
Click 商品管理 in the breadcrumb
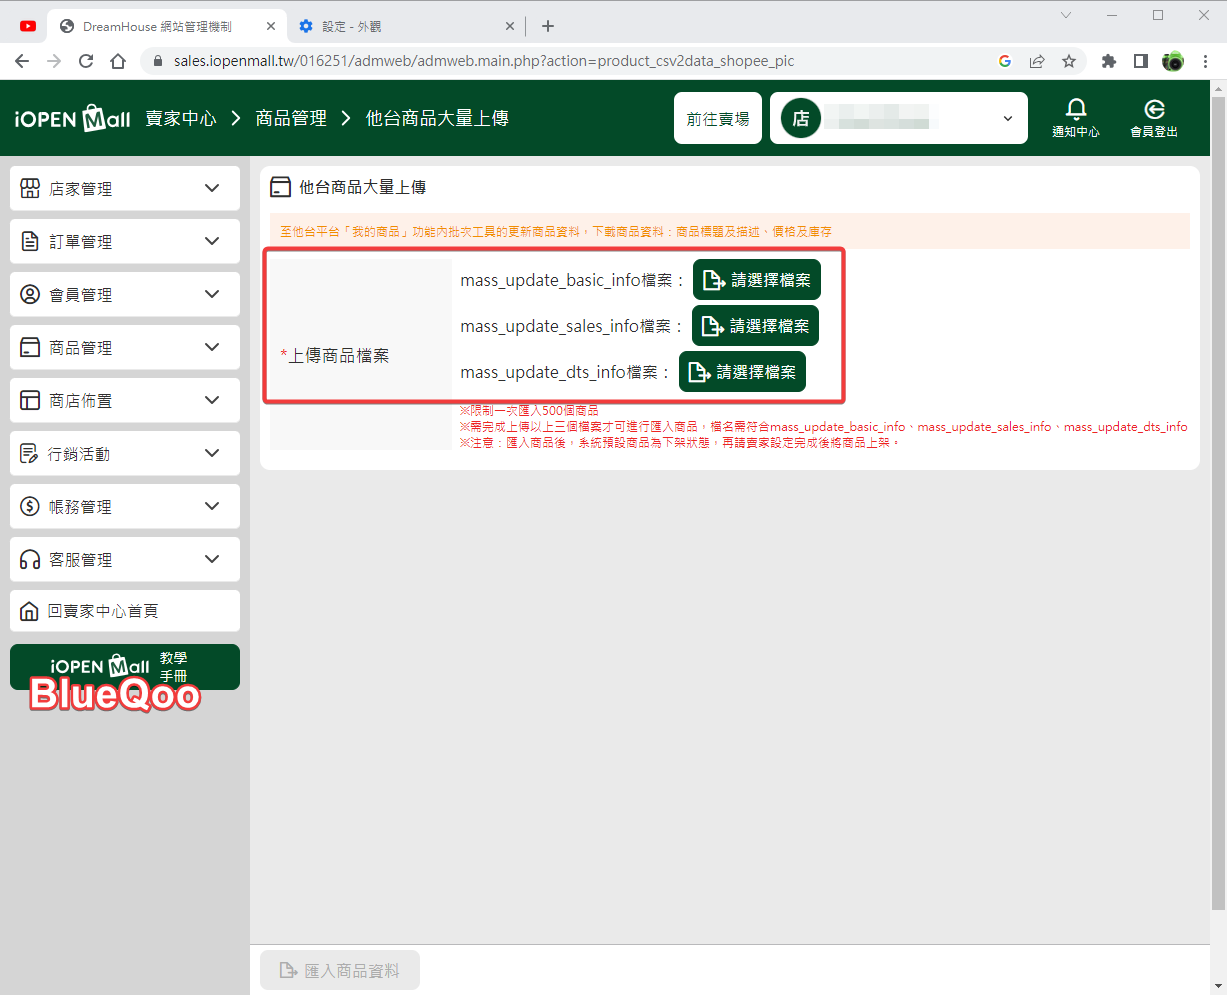[291, 118]
